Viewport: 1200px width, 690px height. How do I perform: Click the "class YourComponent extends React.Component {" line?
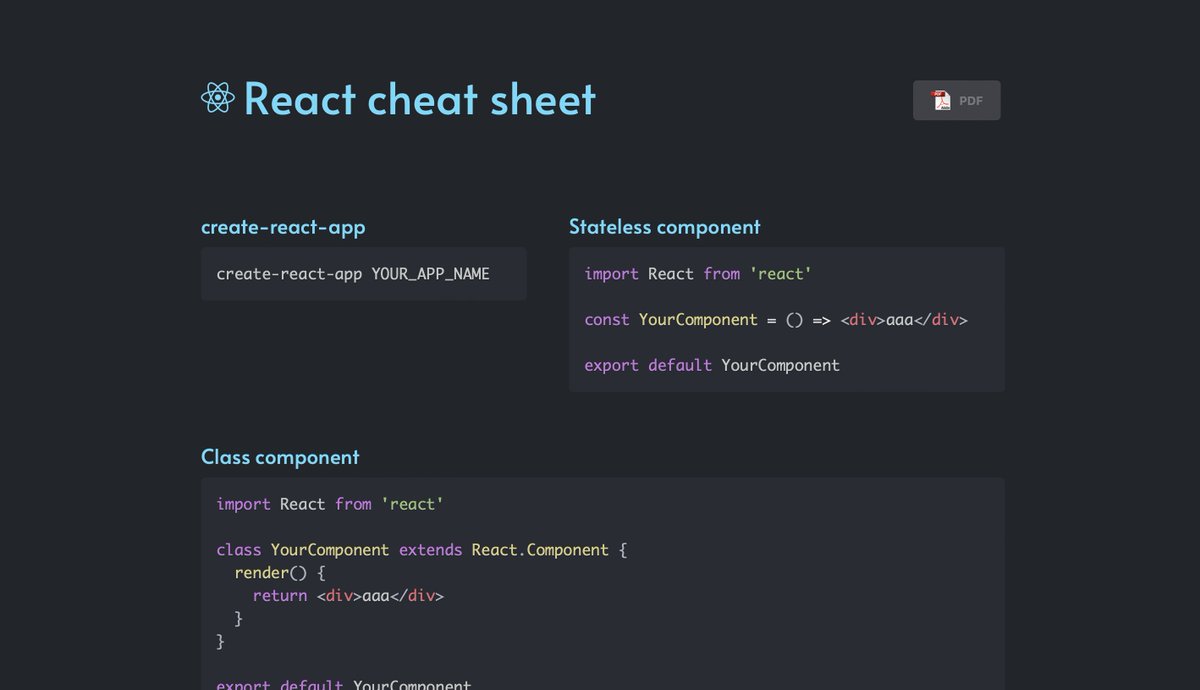[x=422, y=550]
